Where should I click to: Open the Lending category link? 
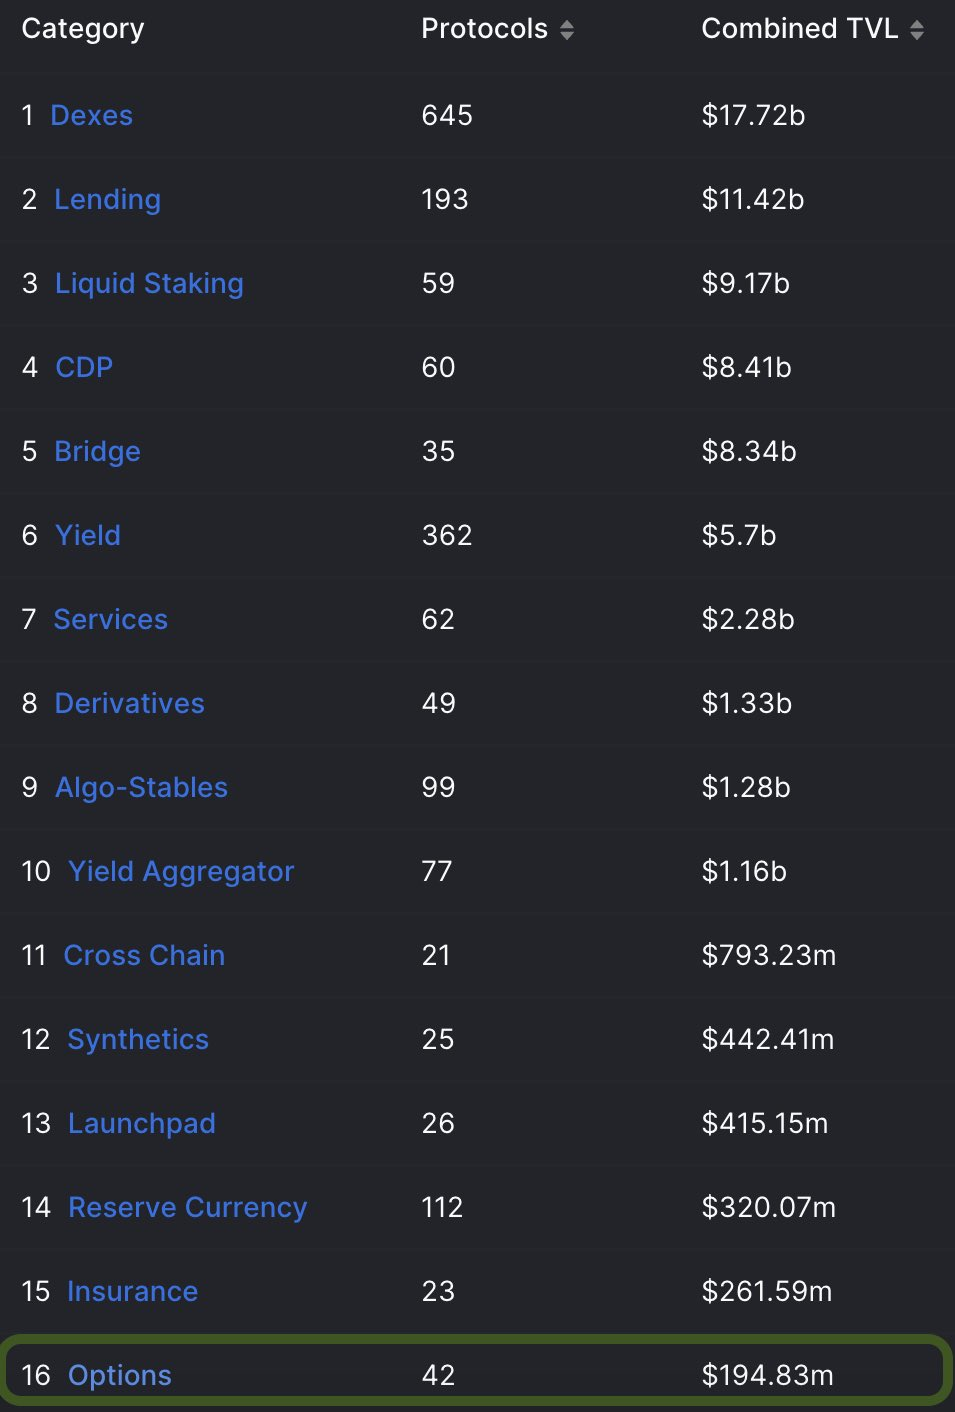pyautogui.click(x=107, y=199)
